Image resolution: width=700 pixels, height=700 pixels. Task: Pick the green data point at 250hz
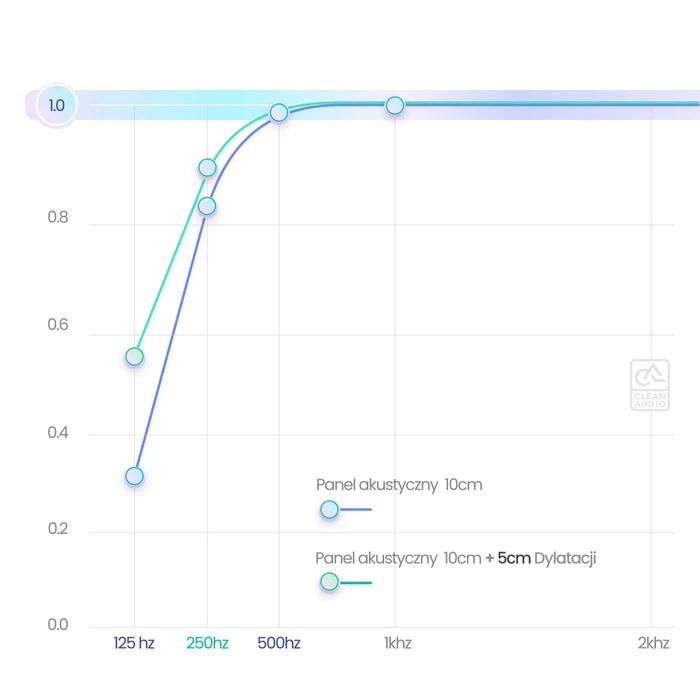tap(207, 167)
